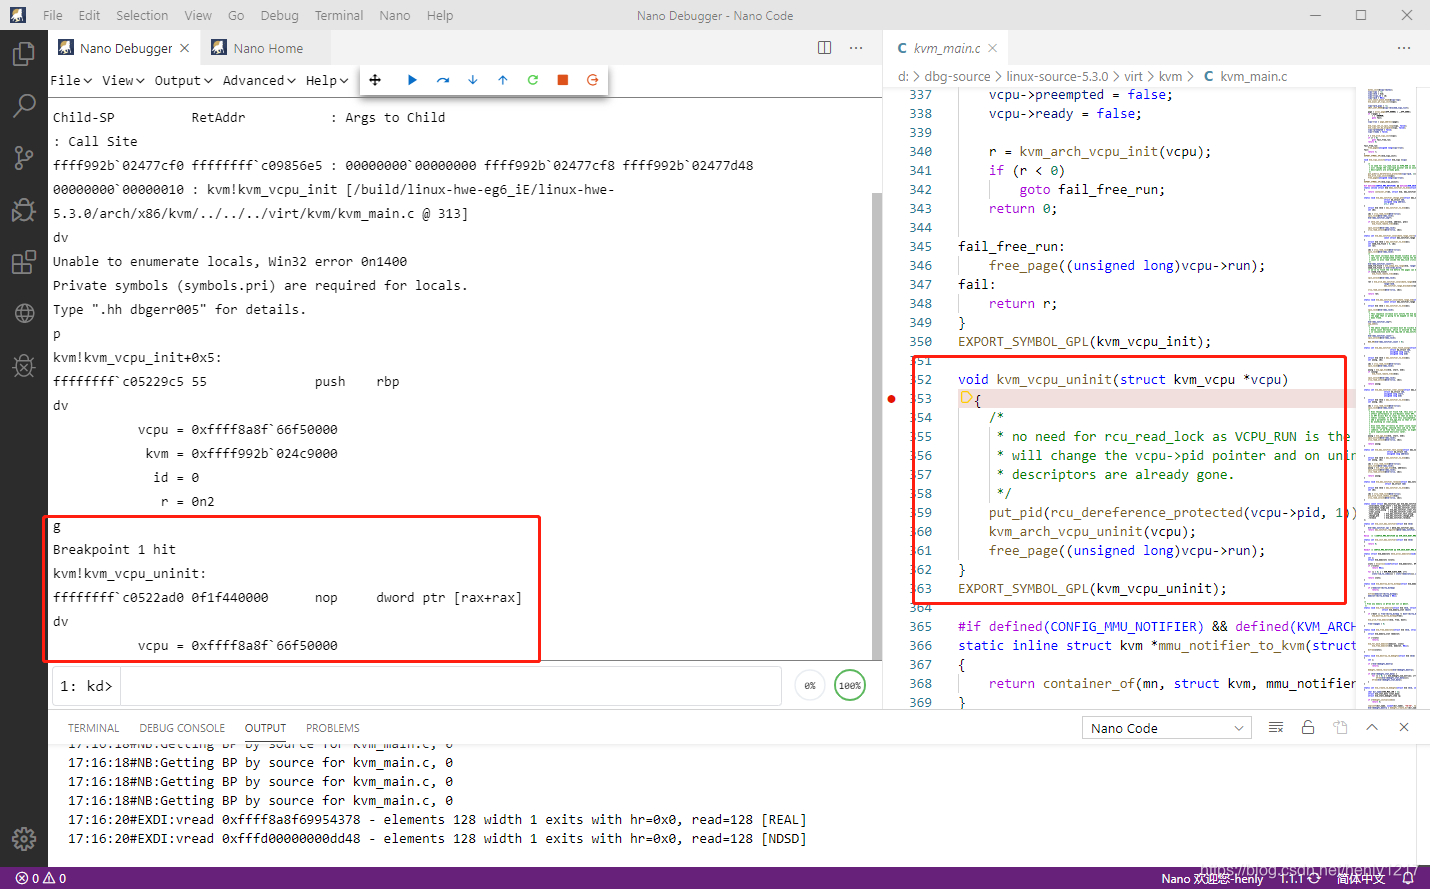
Task: Open the globe-shaped remote icon in the activity bar
Action: 24,313
